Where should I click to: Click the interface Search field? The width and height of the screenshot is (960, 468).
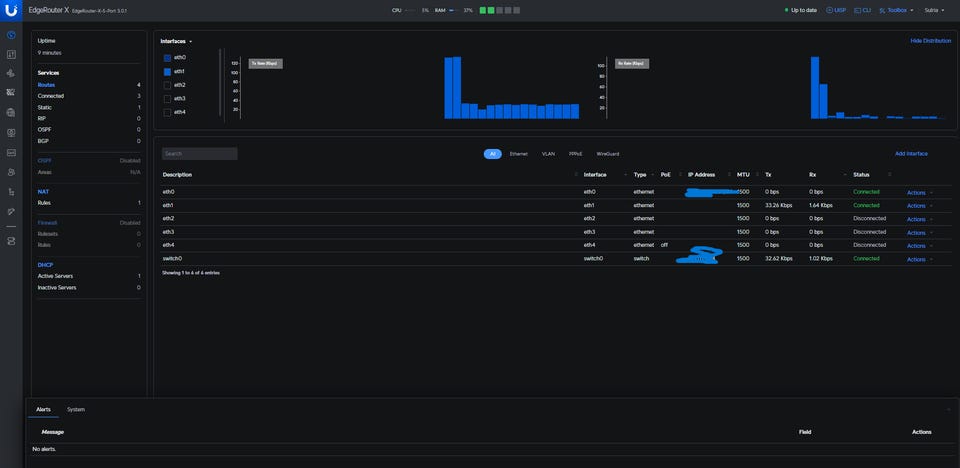[199, 154]
